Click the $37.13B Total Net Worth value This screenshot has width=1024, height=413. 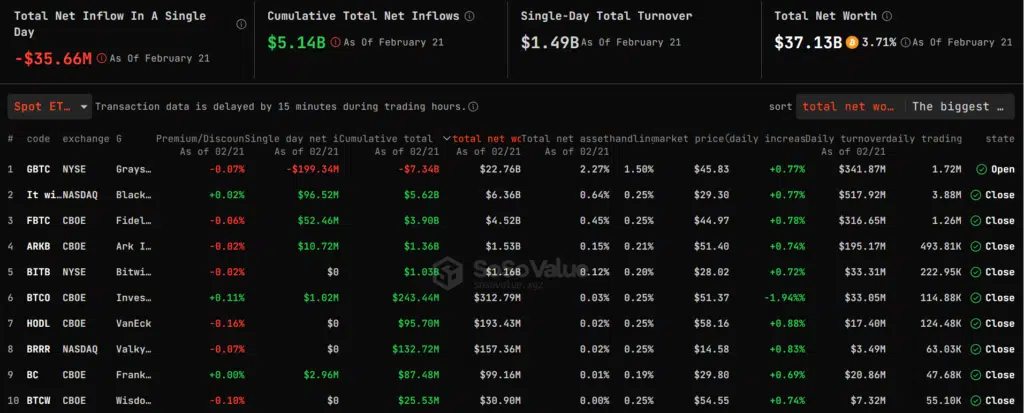[808, 42]
